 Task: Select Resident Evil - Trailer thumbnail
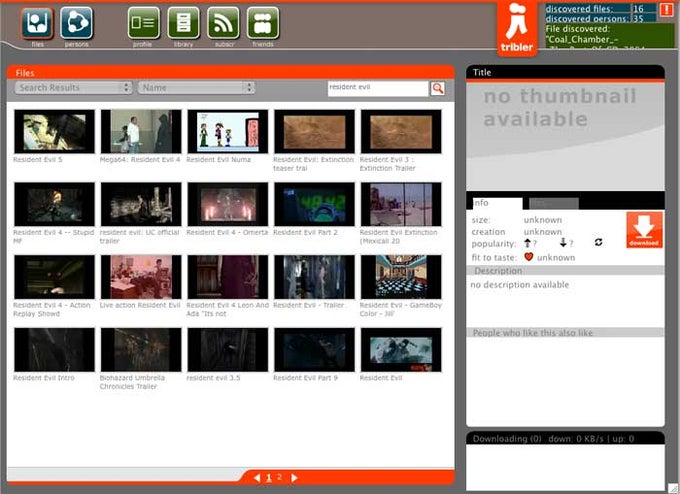314,277
